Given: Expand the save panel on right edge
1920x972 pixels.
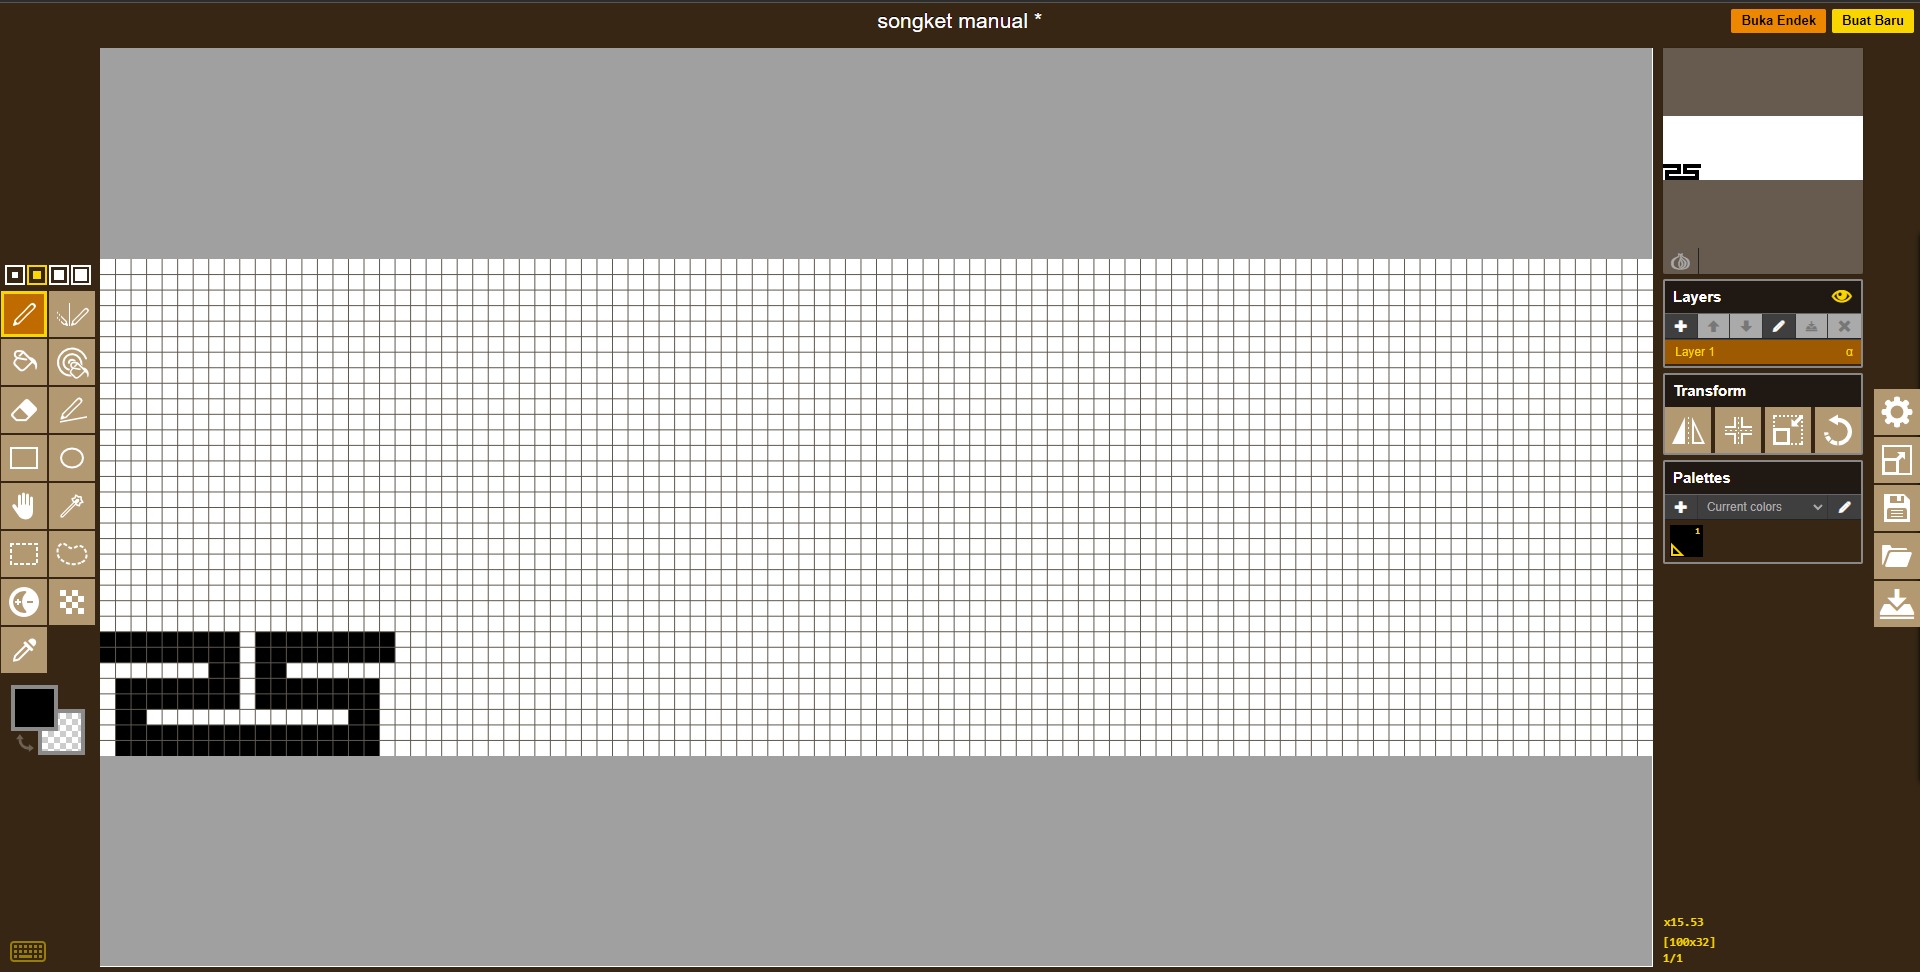Looking at the screenshot, I should [1897, 508].
